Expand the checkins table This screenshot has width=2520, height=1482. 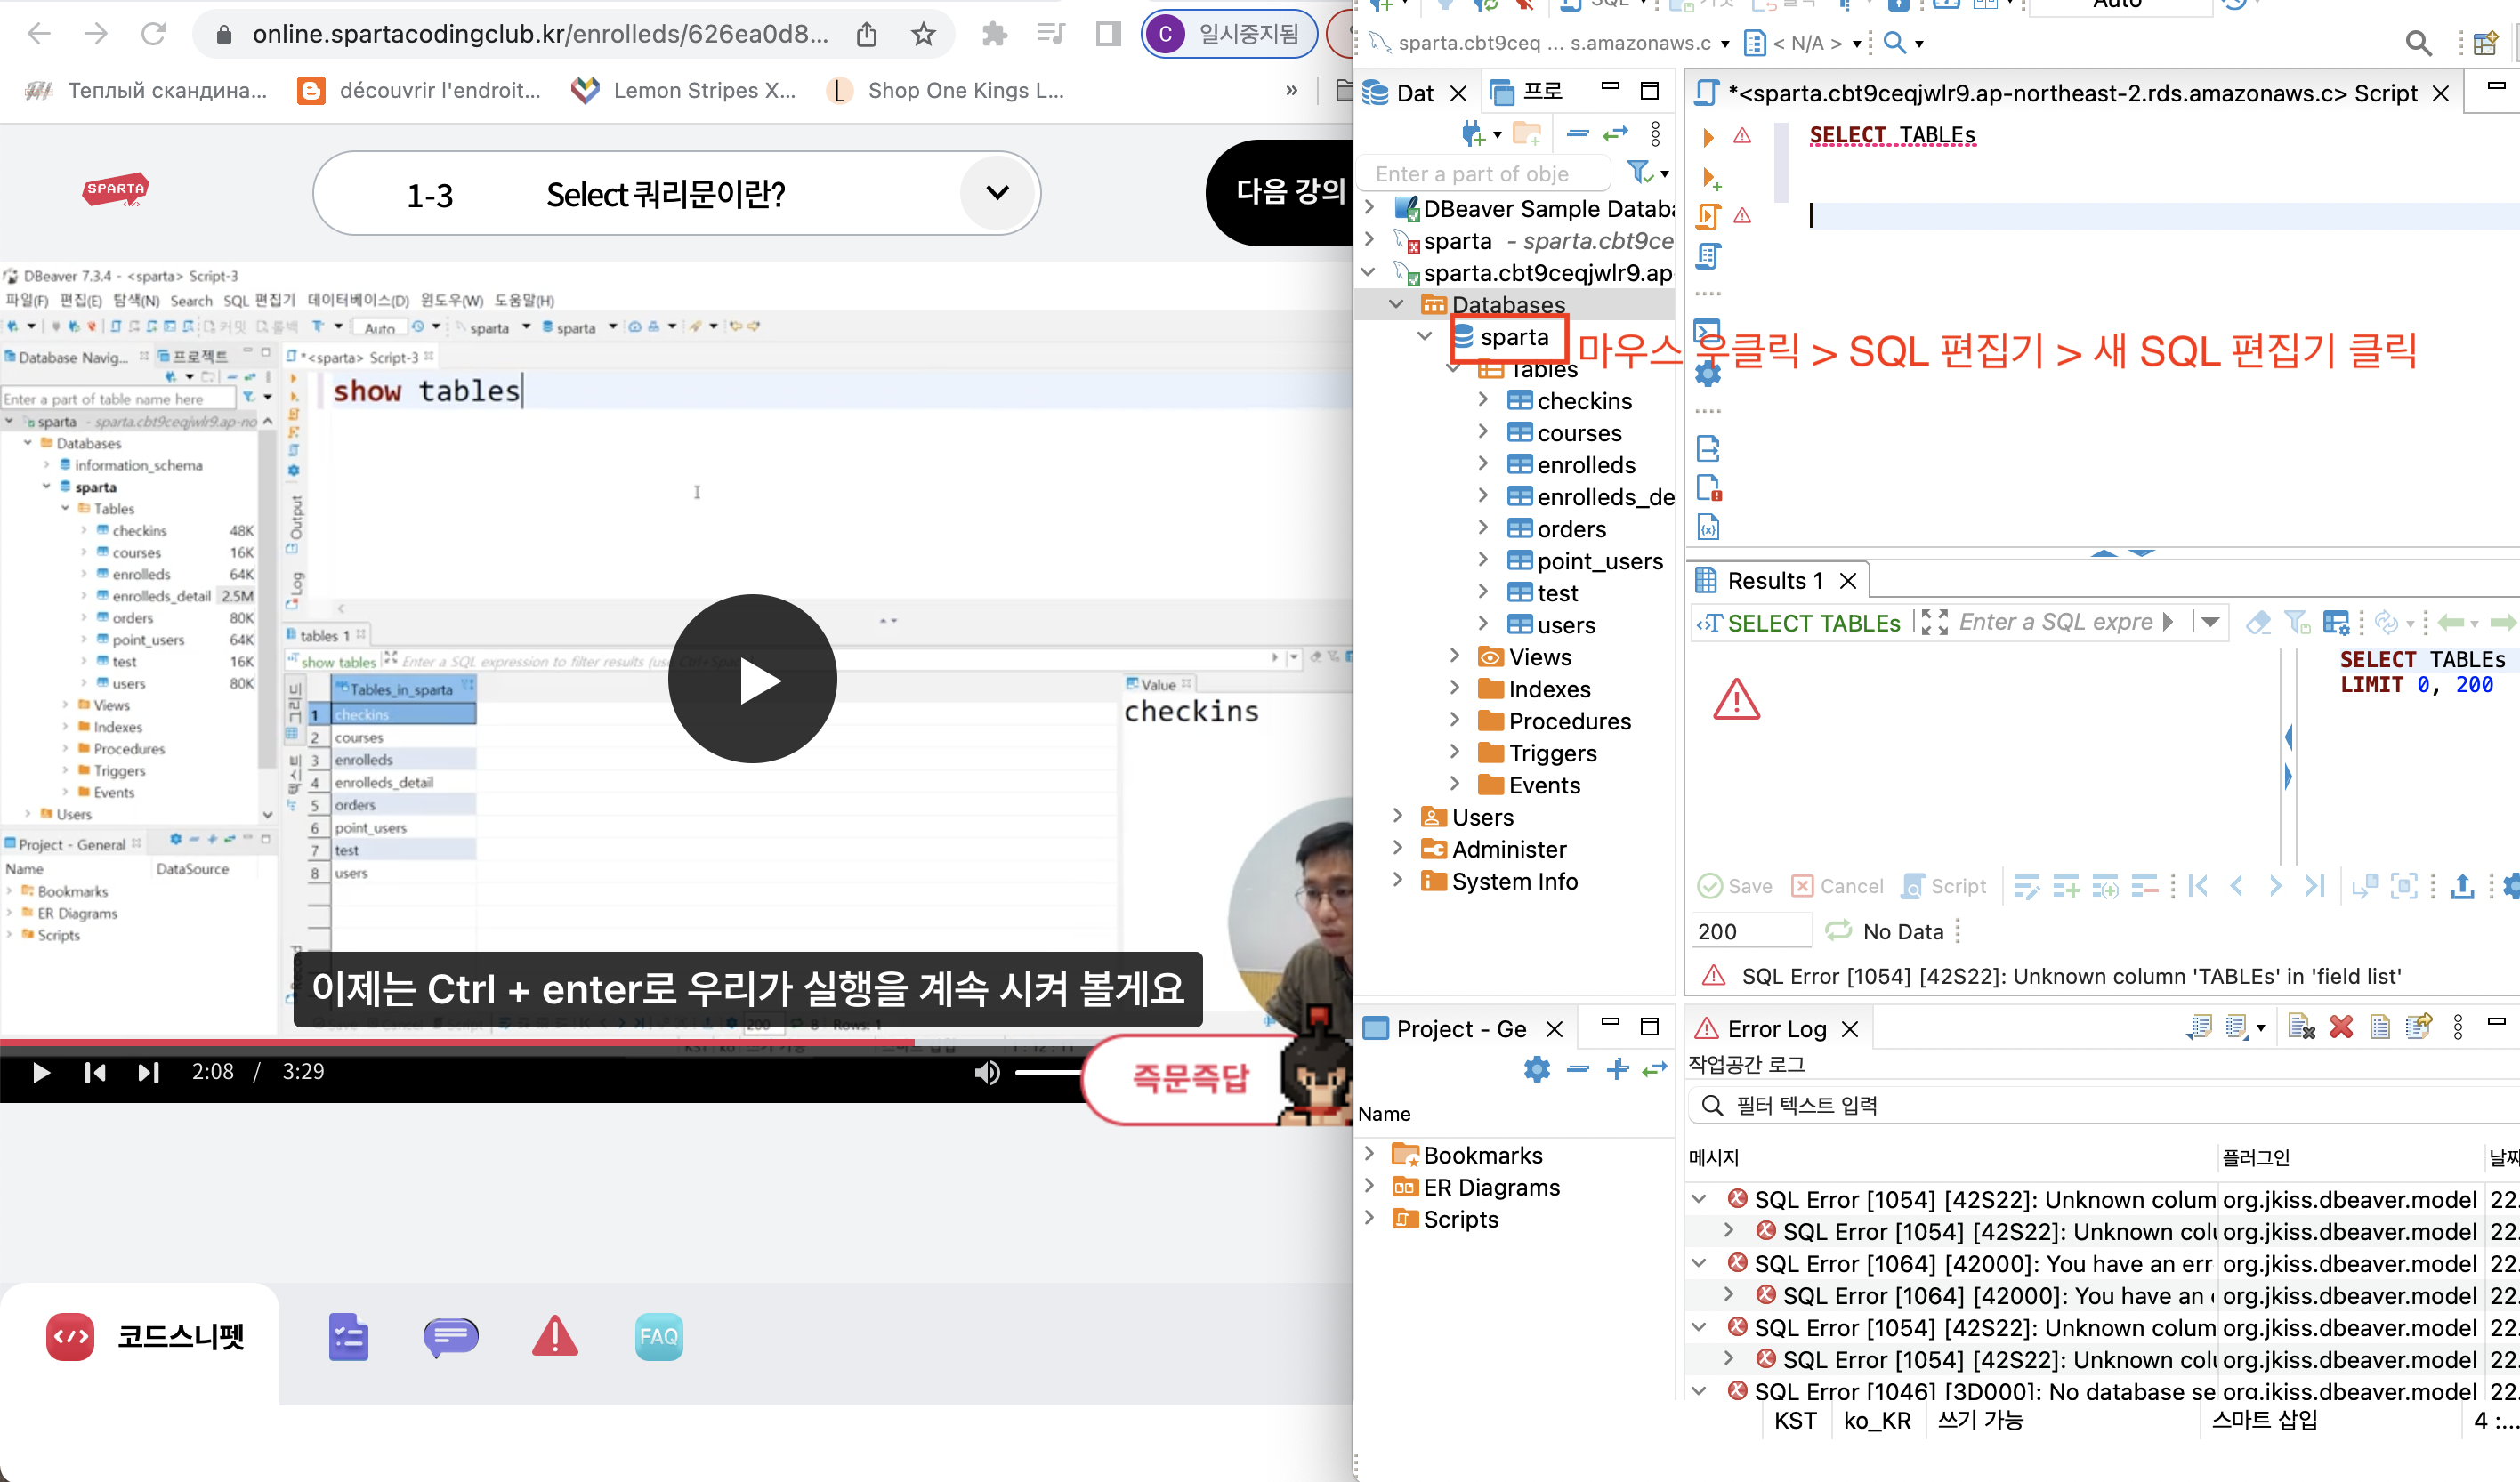click(1483, 400)
